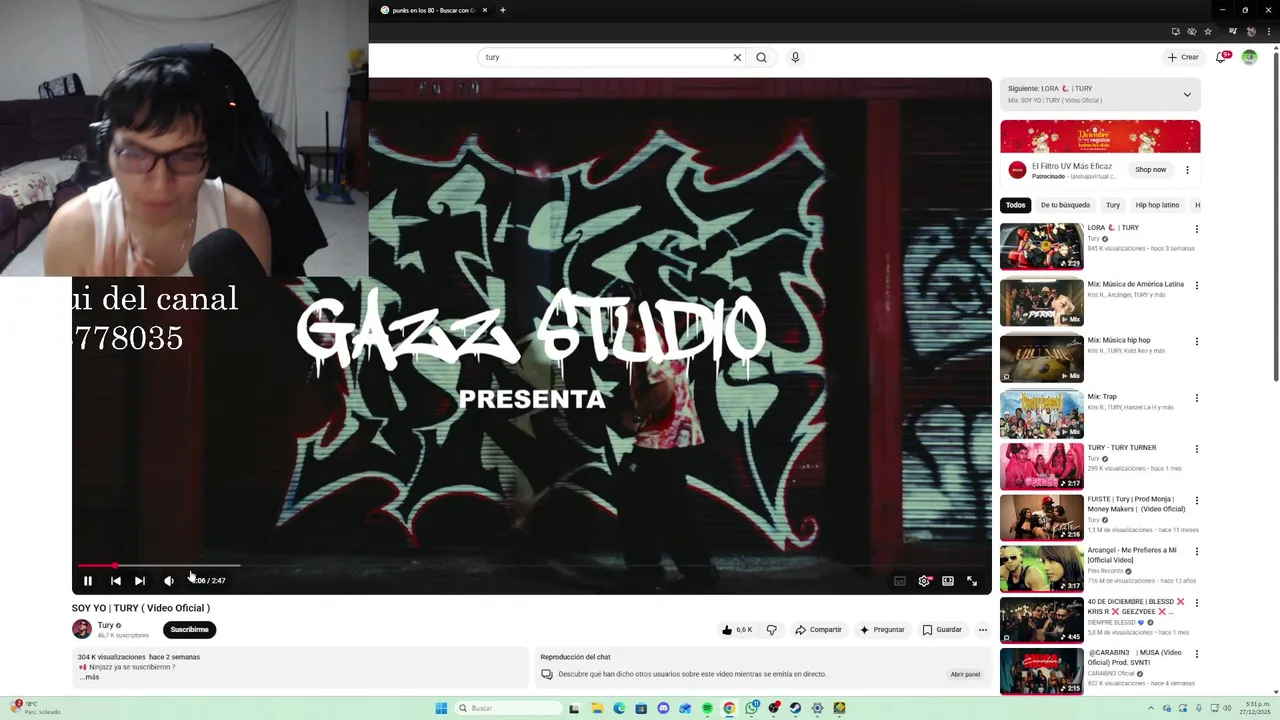Focus the search field containing tury
The width and height of the screenshot is (1280, 720).
[x=605, y=57]
